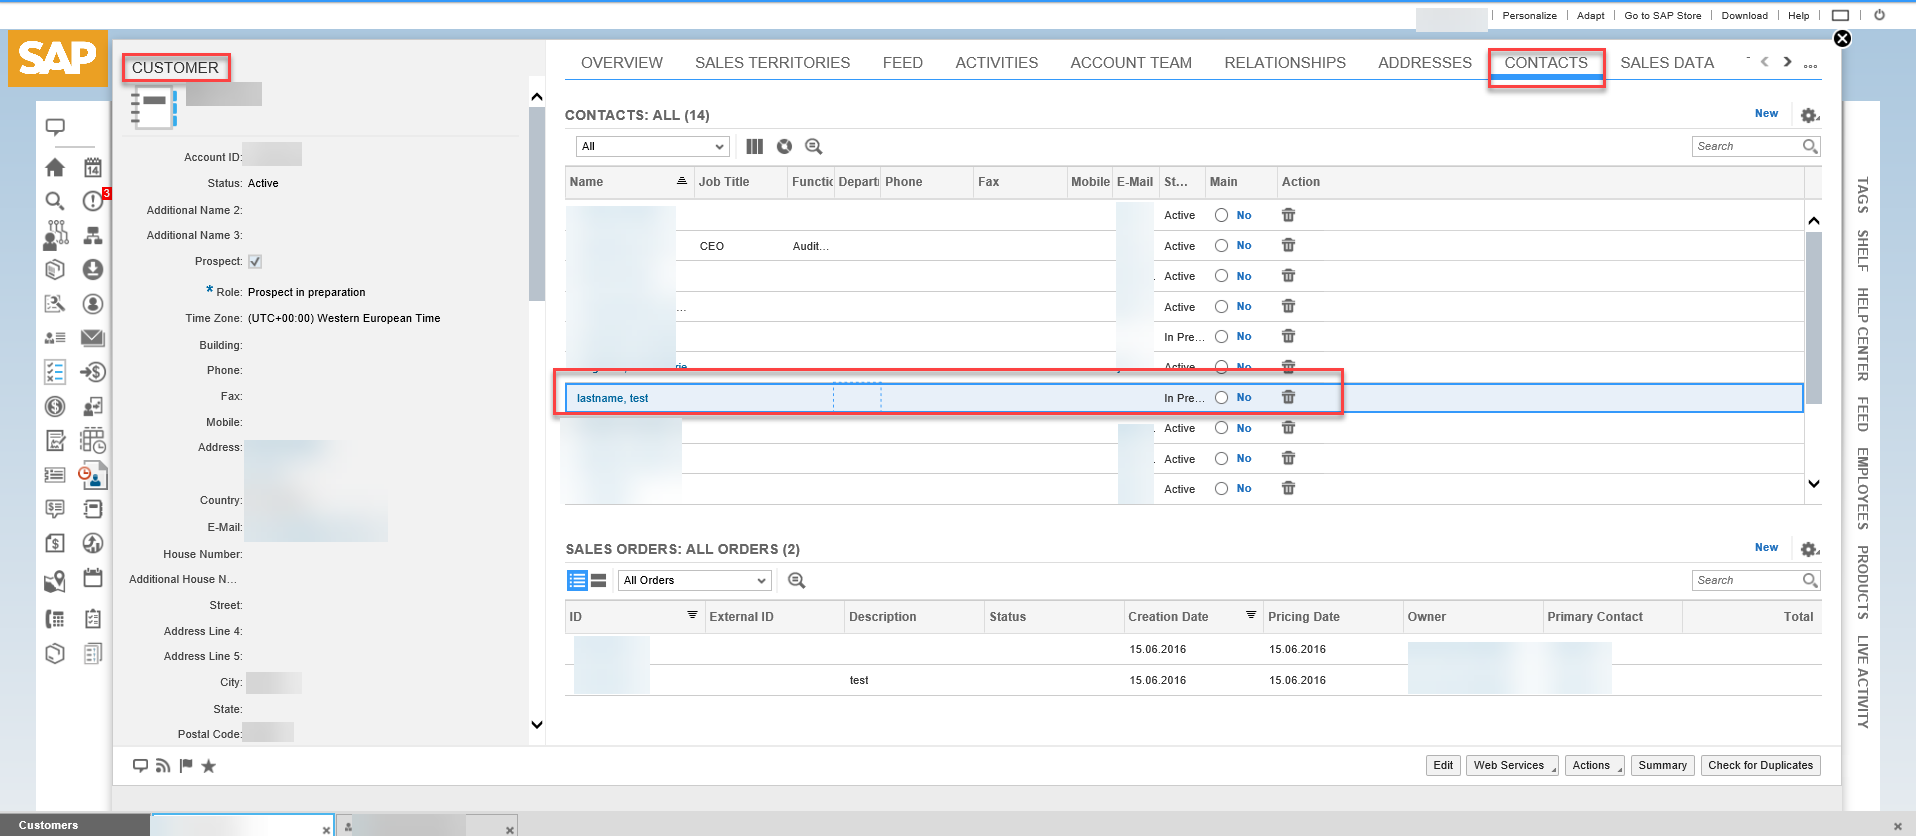Open the envelope mail sidebar icon
Image resolution: width=1916 pixels, height=836 pixels.
coord(93,338)
